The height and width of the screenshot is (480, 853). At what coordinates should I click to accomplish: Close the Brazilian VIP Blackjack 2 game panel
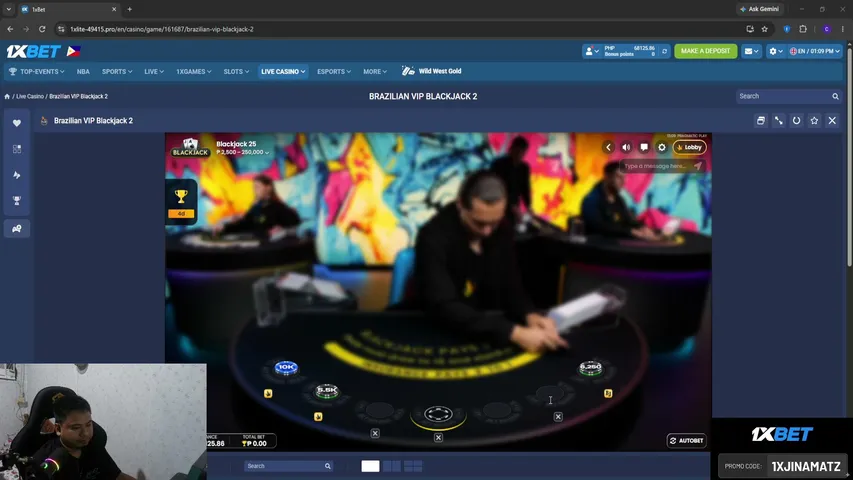pos(832,121)
